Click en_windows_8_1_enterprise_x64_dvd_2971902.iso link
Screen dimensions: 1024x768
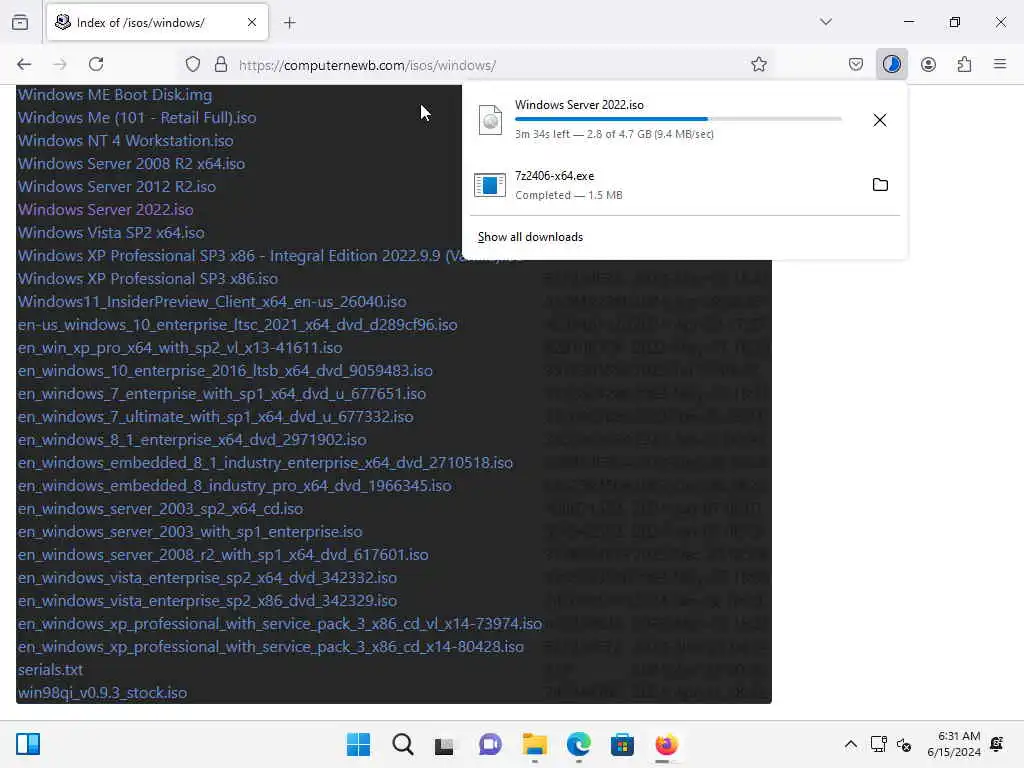tap(192, 440)
